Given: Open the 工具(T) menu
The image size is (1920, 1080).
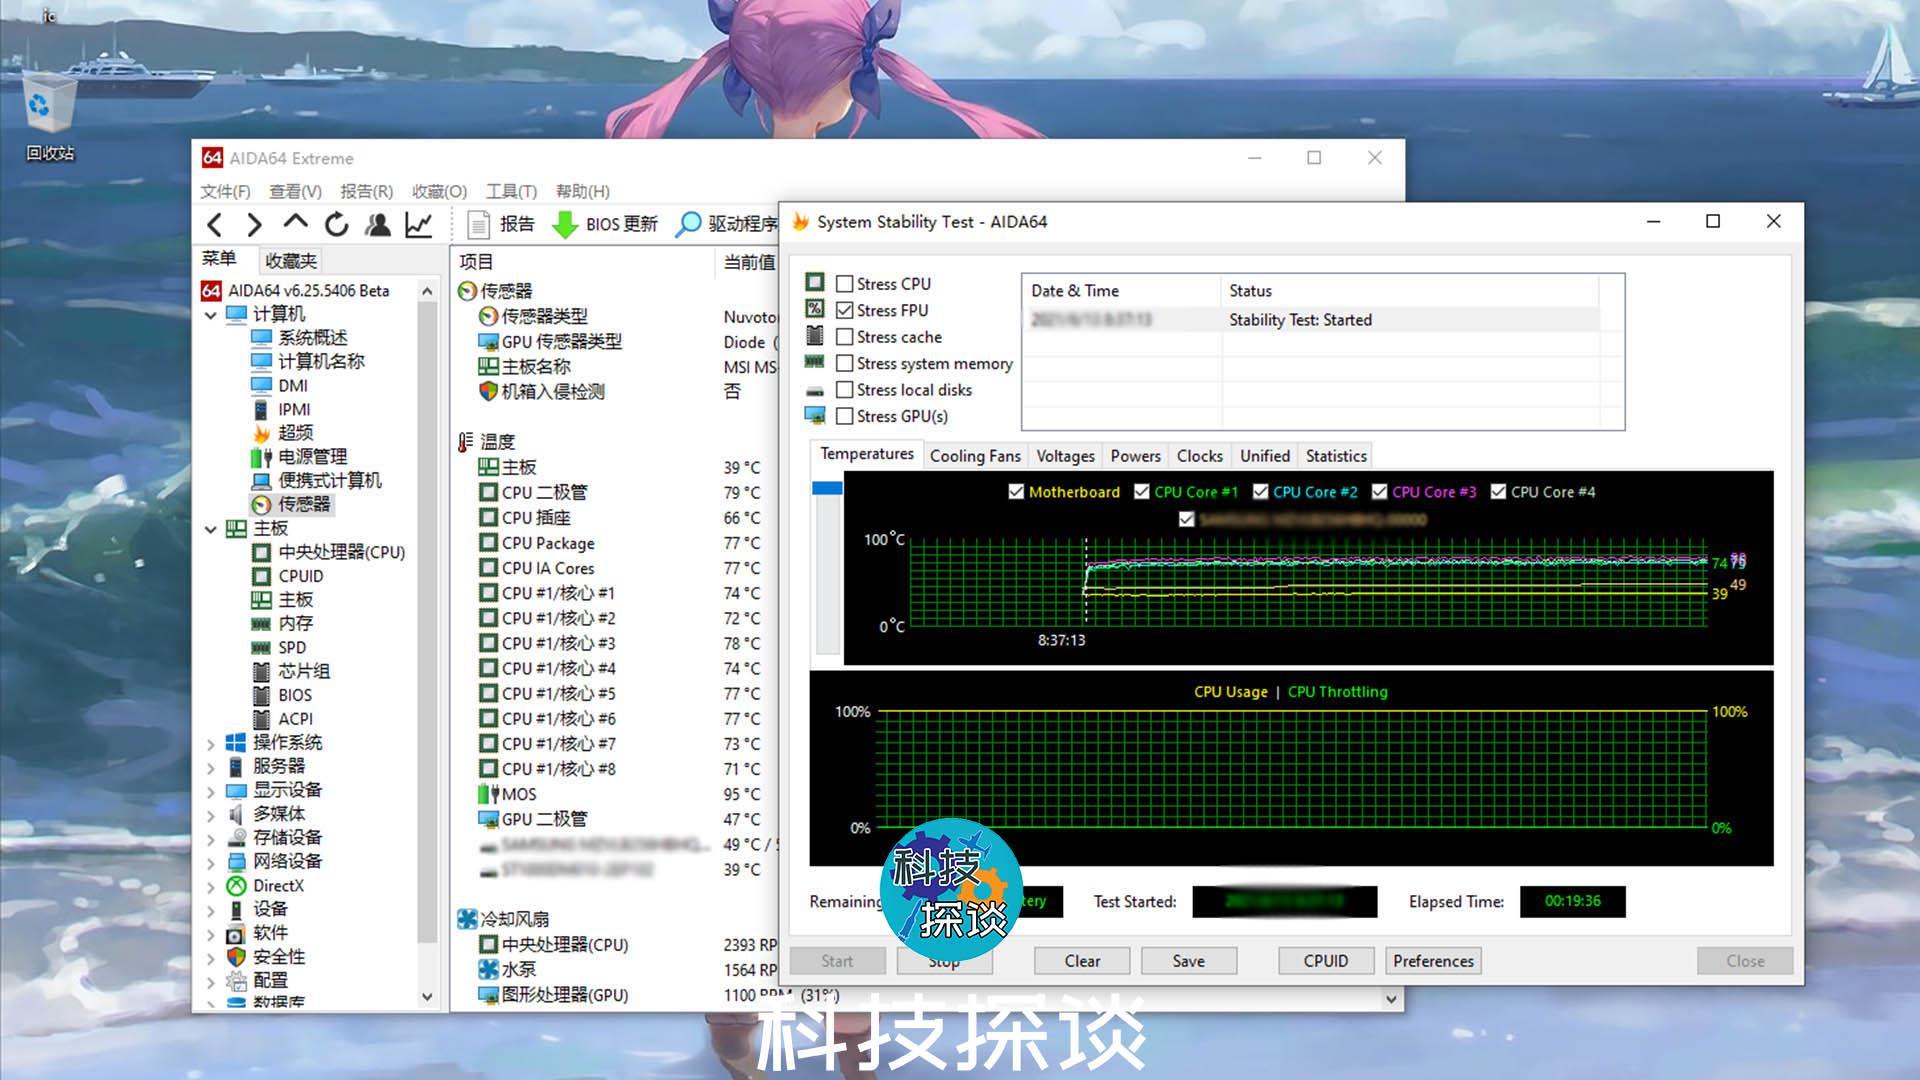Looking at the screenshot, I should (511, 191).
